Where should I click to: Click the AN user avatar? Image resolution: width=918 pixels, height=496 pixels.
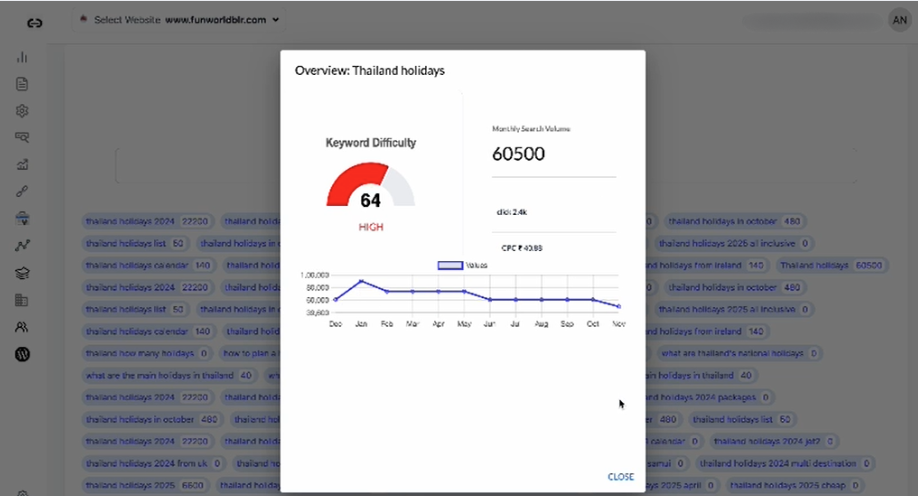pos(899,20)
